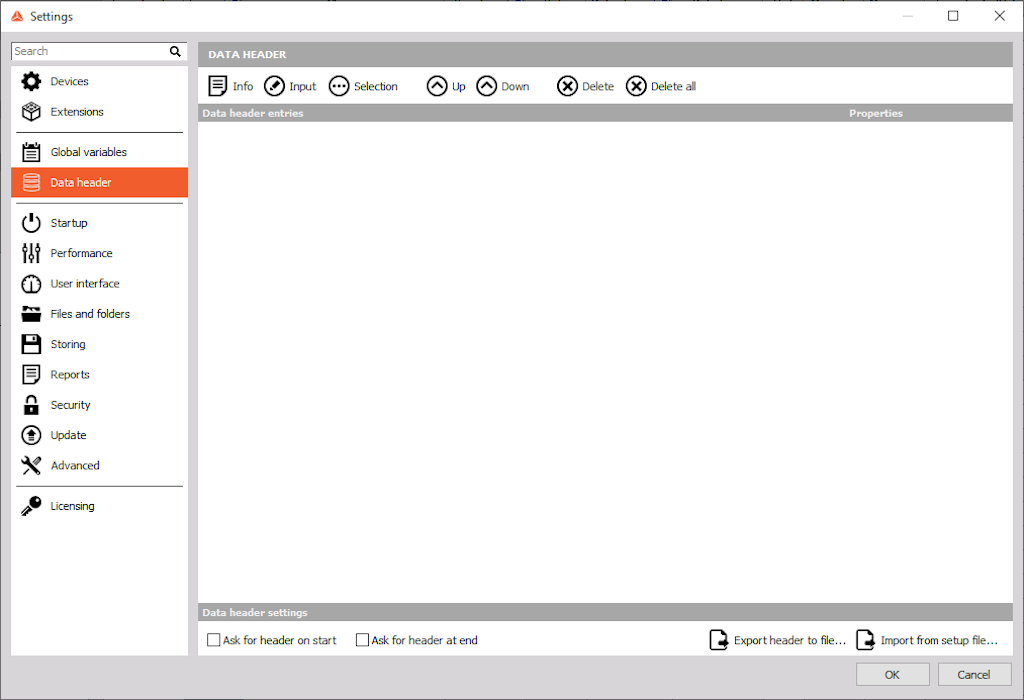This screenshot has width=1024, height=700.
Task: Confirm settings with OK
Action: pyautogui.click(x=892, y=675)
